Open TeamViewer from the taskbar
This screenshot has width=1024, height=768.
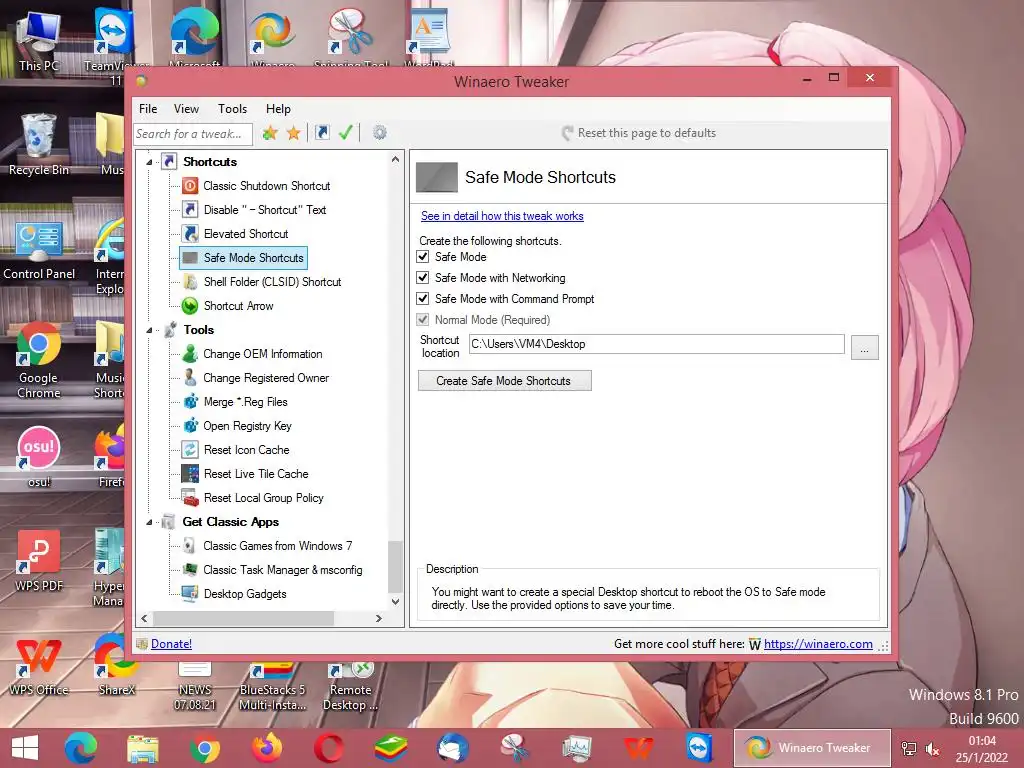tap(701, 748)
